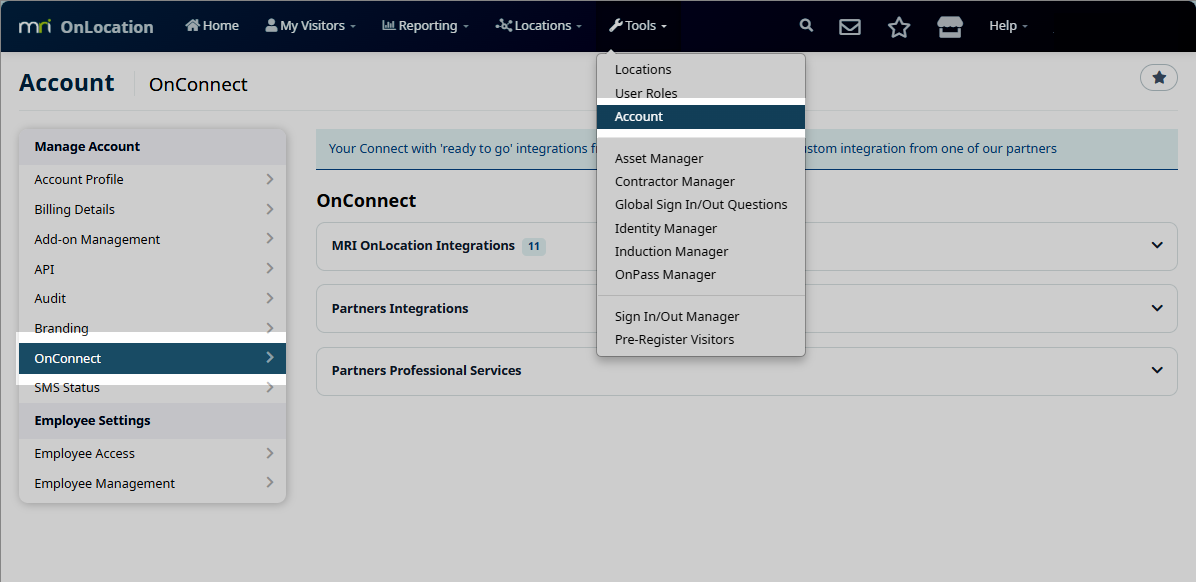Expand Partners Integrations chevron
The width and height of the screenshot is (1196, 582).
coord(1157,309)
